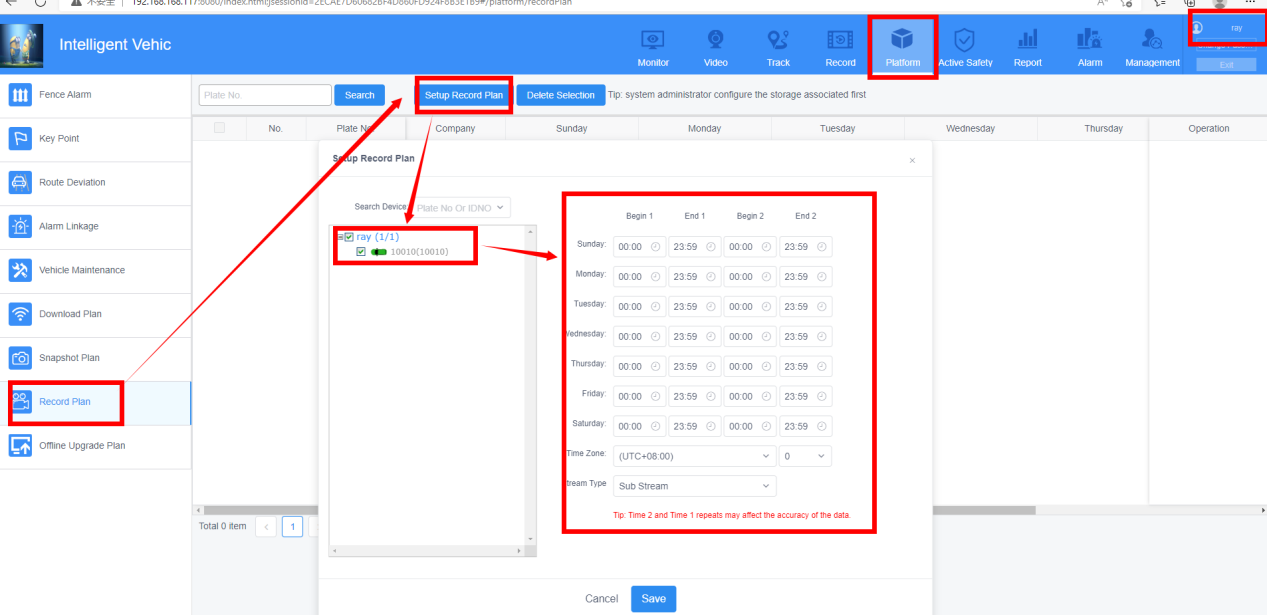Open the Management module icon
Screen dimensions: 1267x615
1152,40
